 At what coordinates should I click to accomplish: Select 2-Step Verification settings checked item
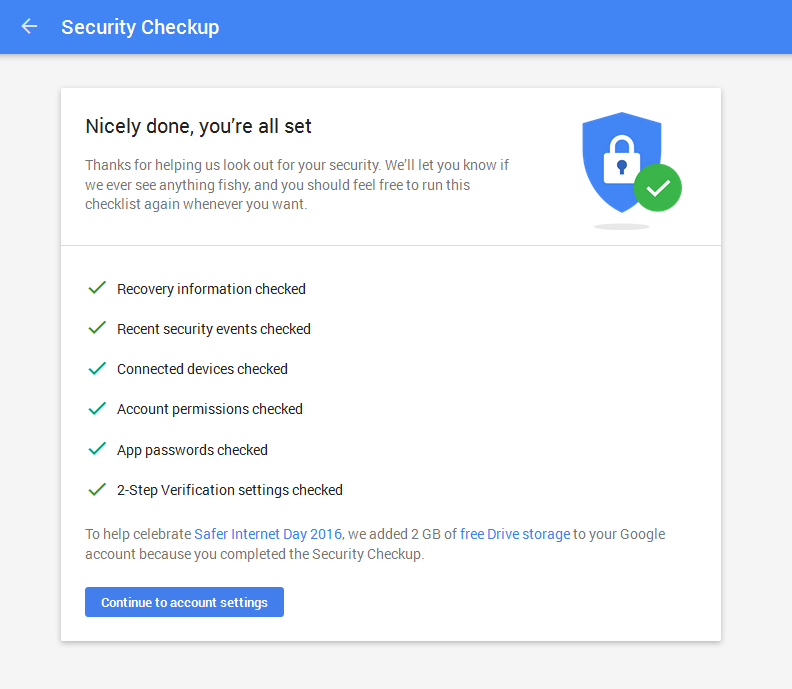(x=229, y=490)
